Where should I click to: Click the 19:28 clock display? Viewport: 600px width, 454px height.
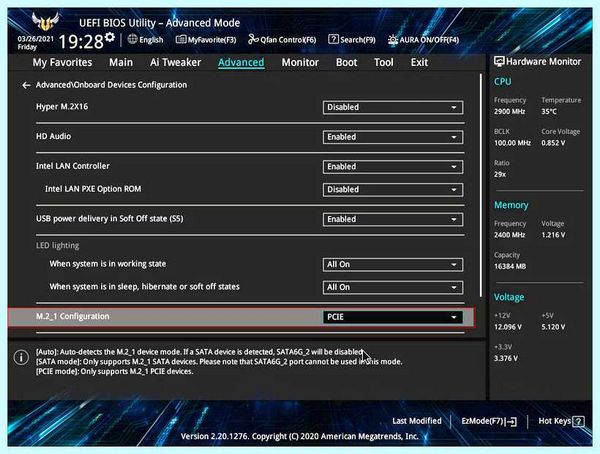81,41
